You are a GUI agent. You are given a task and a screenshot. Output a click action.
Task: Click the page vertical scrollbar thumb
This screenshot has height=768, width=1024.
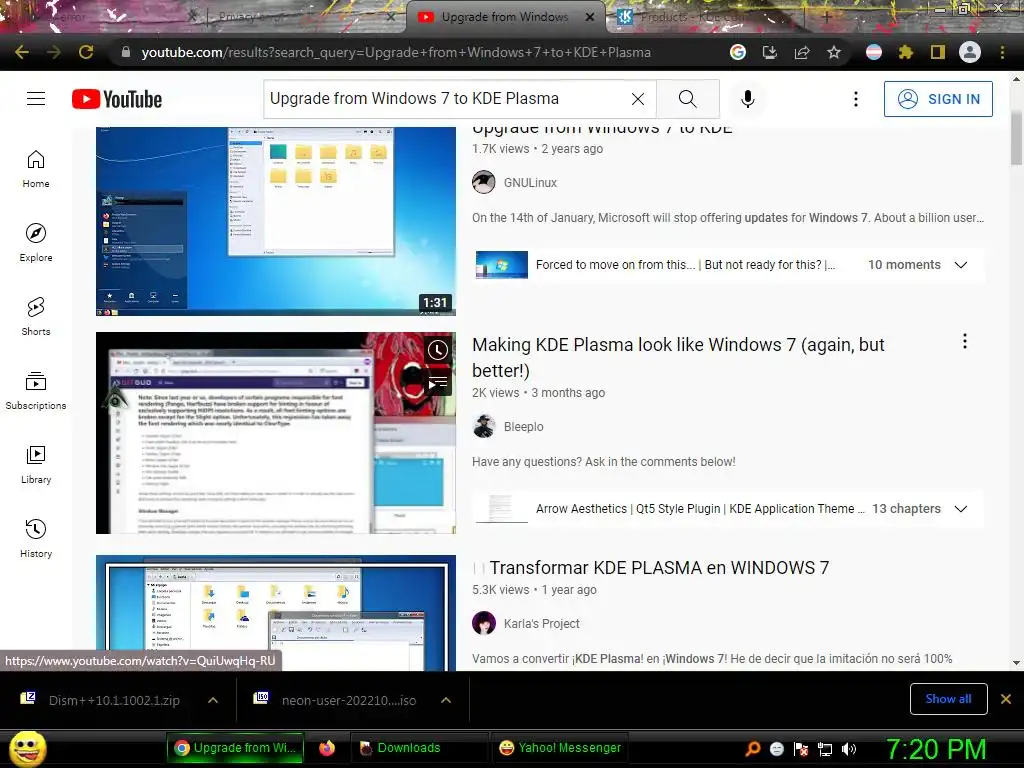coord(1016,137)
